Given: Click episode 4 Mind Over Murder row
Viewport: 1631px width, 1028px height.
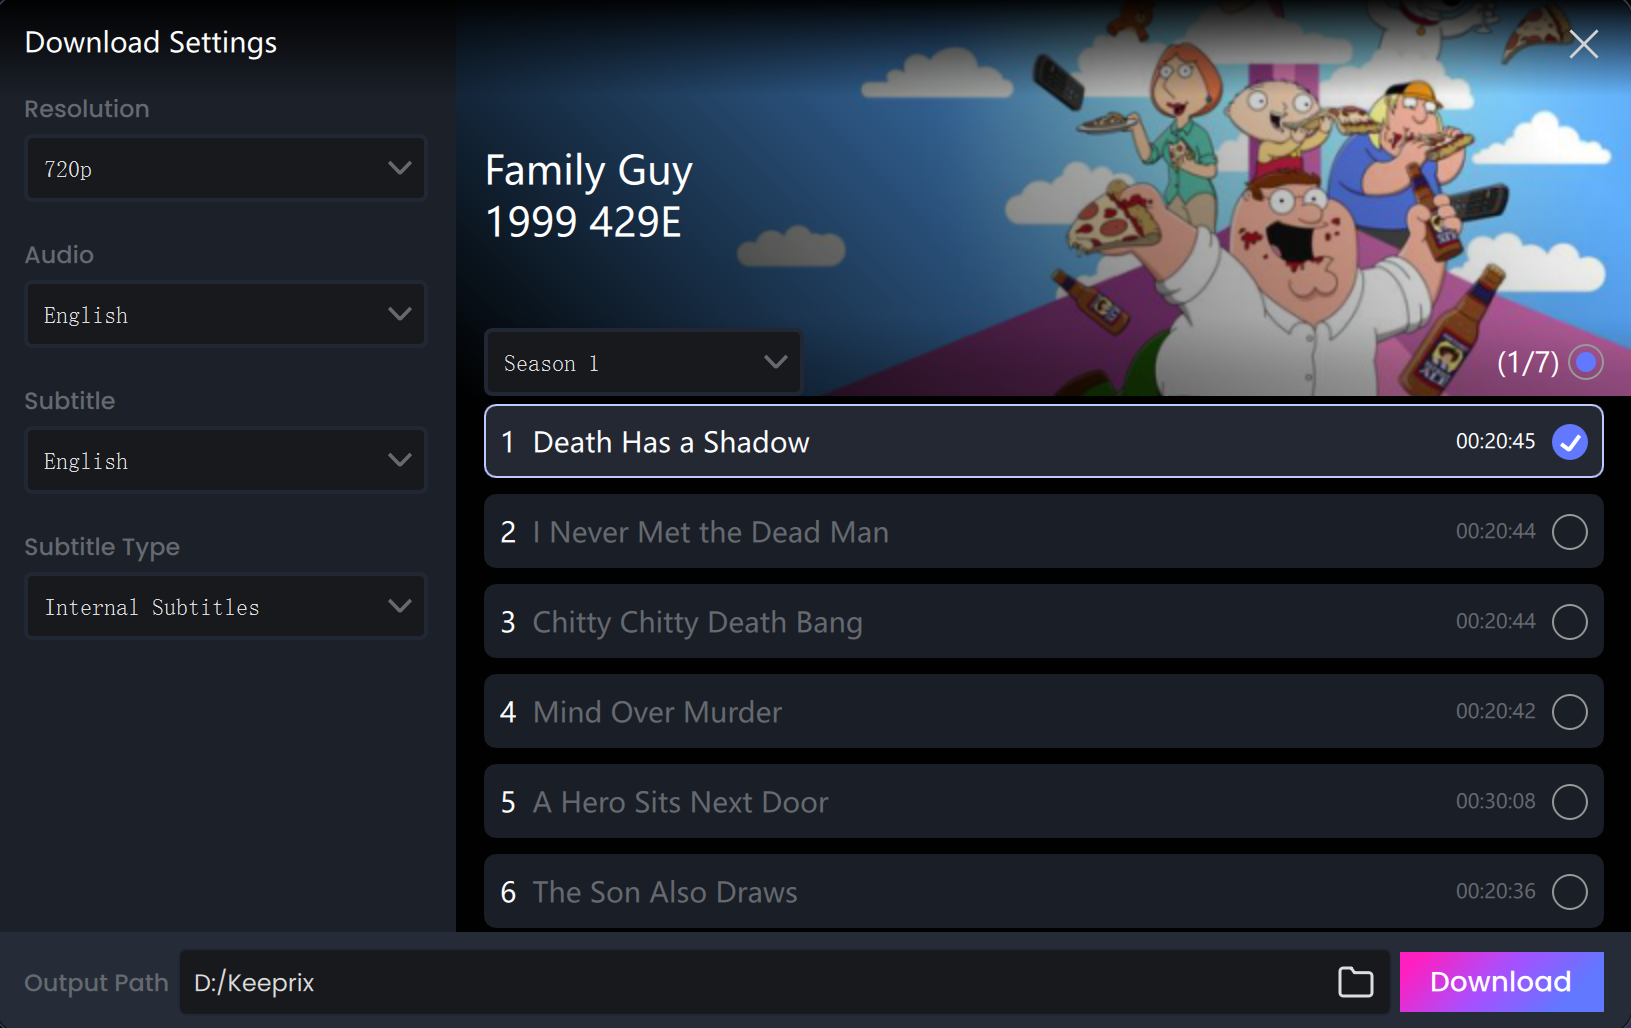Looking at the screenshot, I should pyautogui.click(x=1043, y=712).
